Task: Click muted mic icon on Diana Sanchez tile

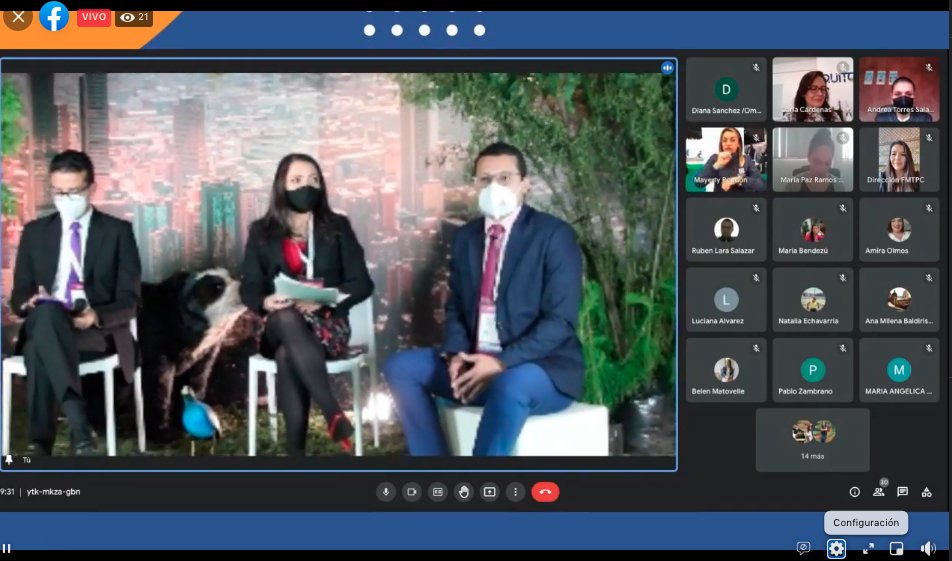Action: pyautogui.click(x=756, y=67)
